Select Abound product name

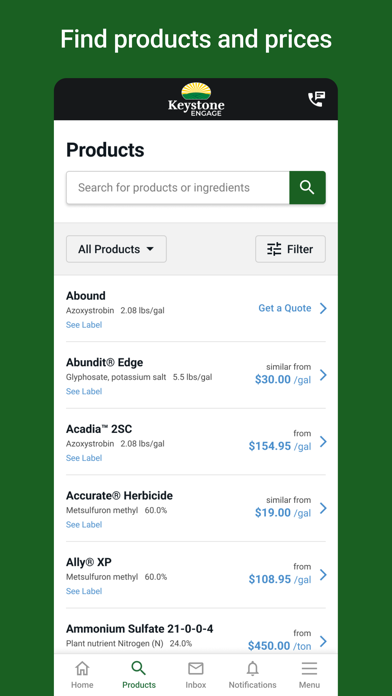coord(86,296)
